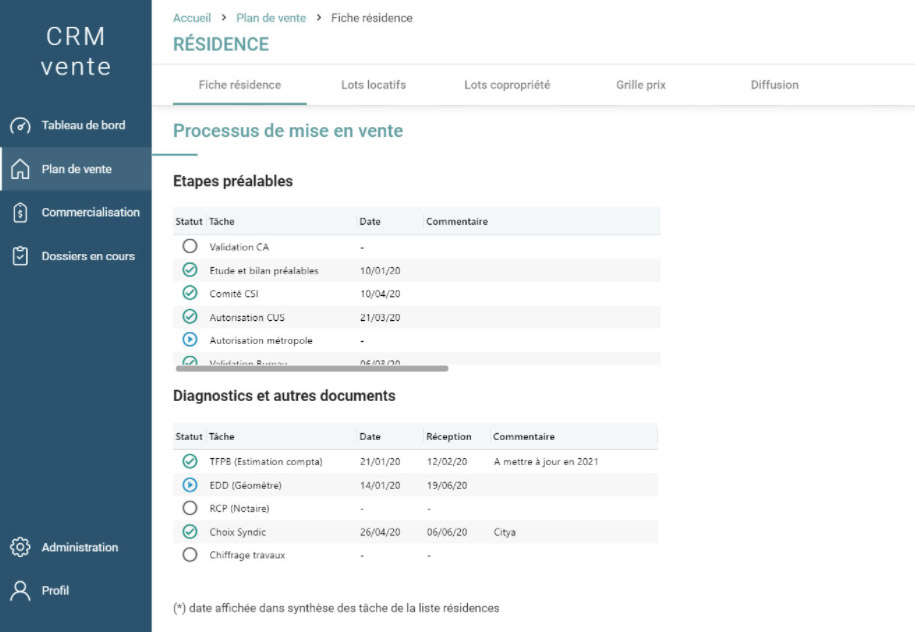
Task: Click date 14/01/20 for EDD row
Action: (x=380, y=485)
